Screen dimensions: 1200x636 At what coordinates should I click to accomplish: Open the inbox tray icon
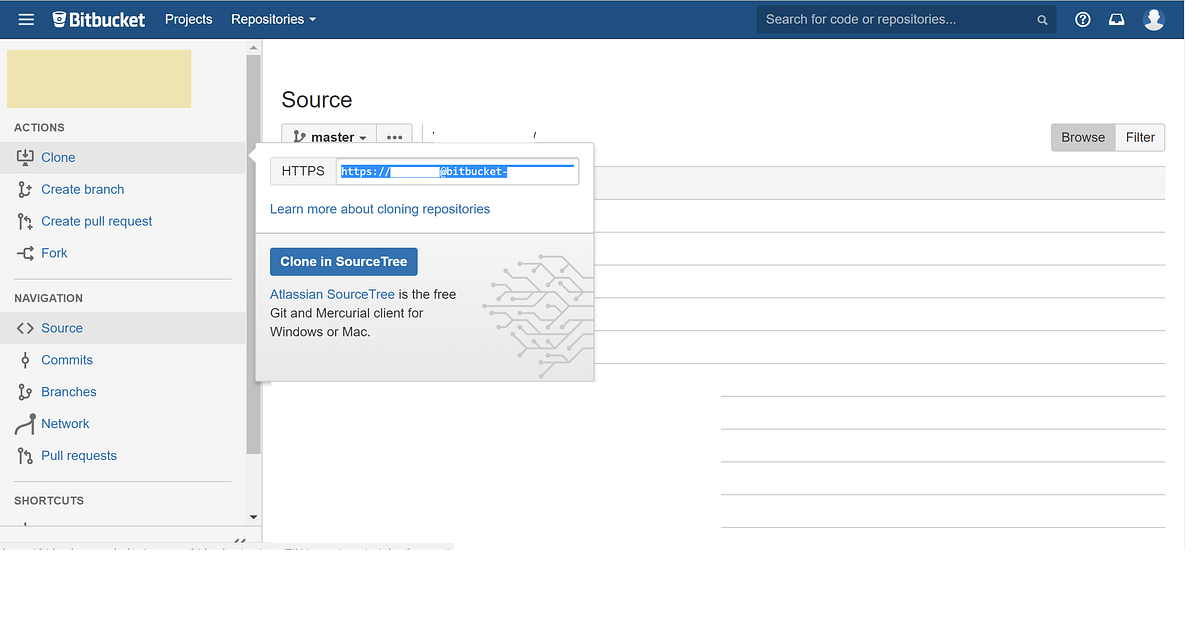[x=1117, y=19]
